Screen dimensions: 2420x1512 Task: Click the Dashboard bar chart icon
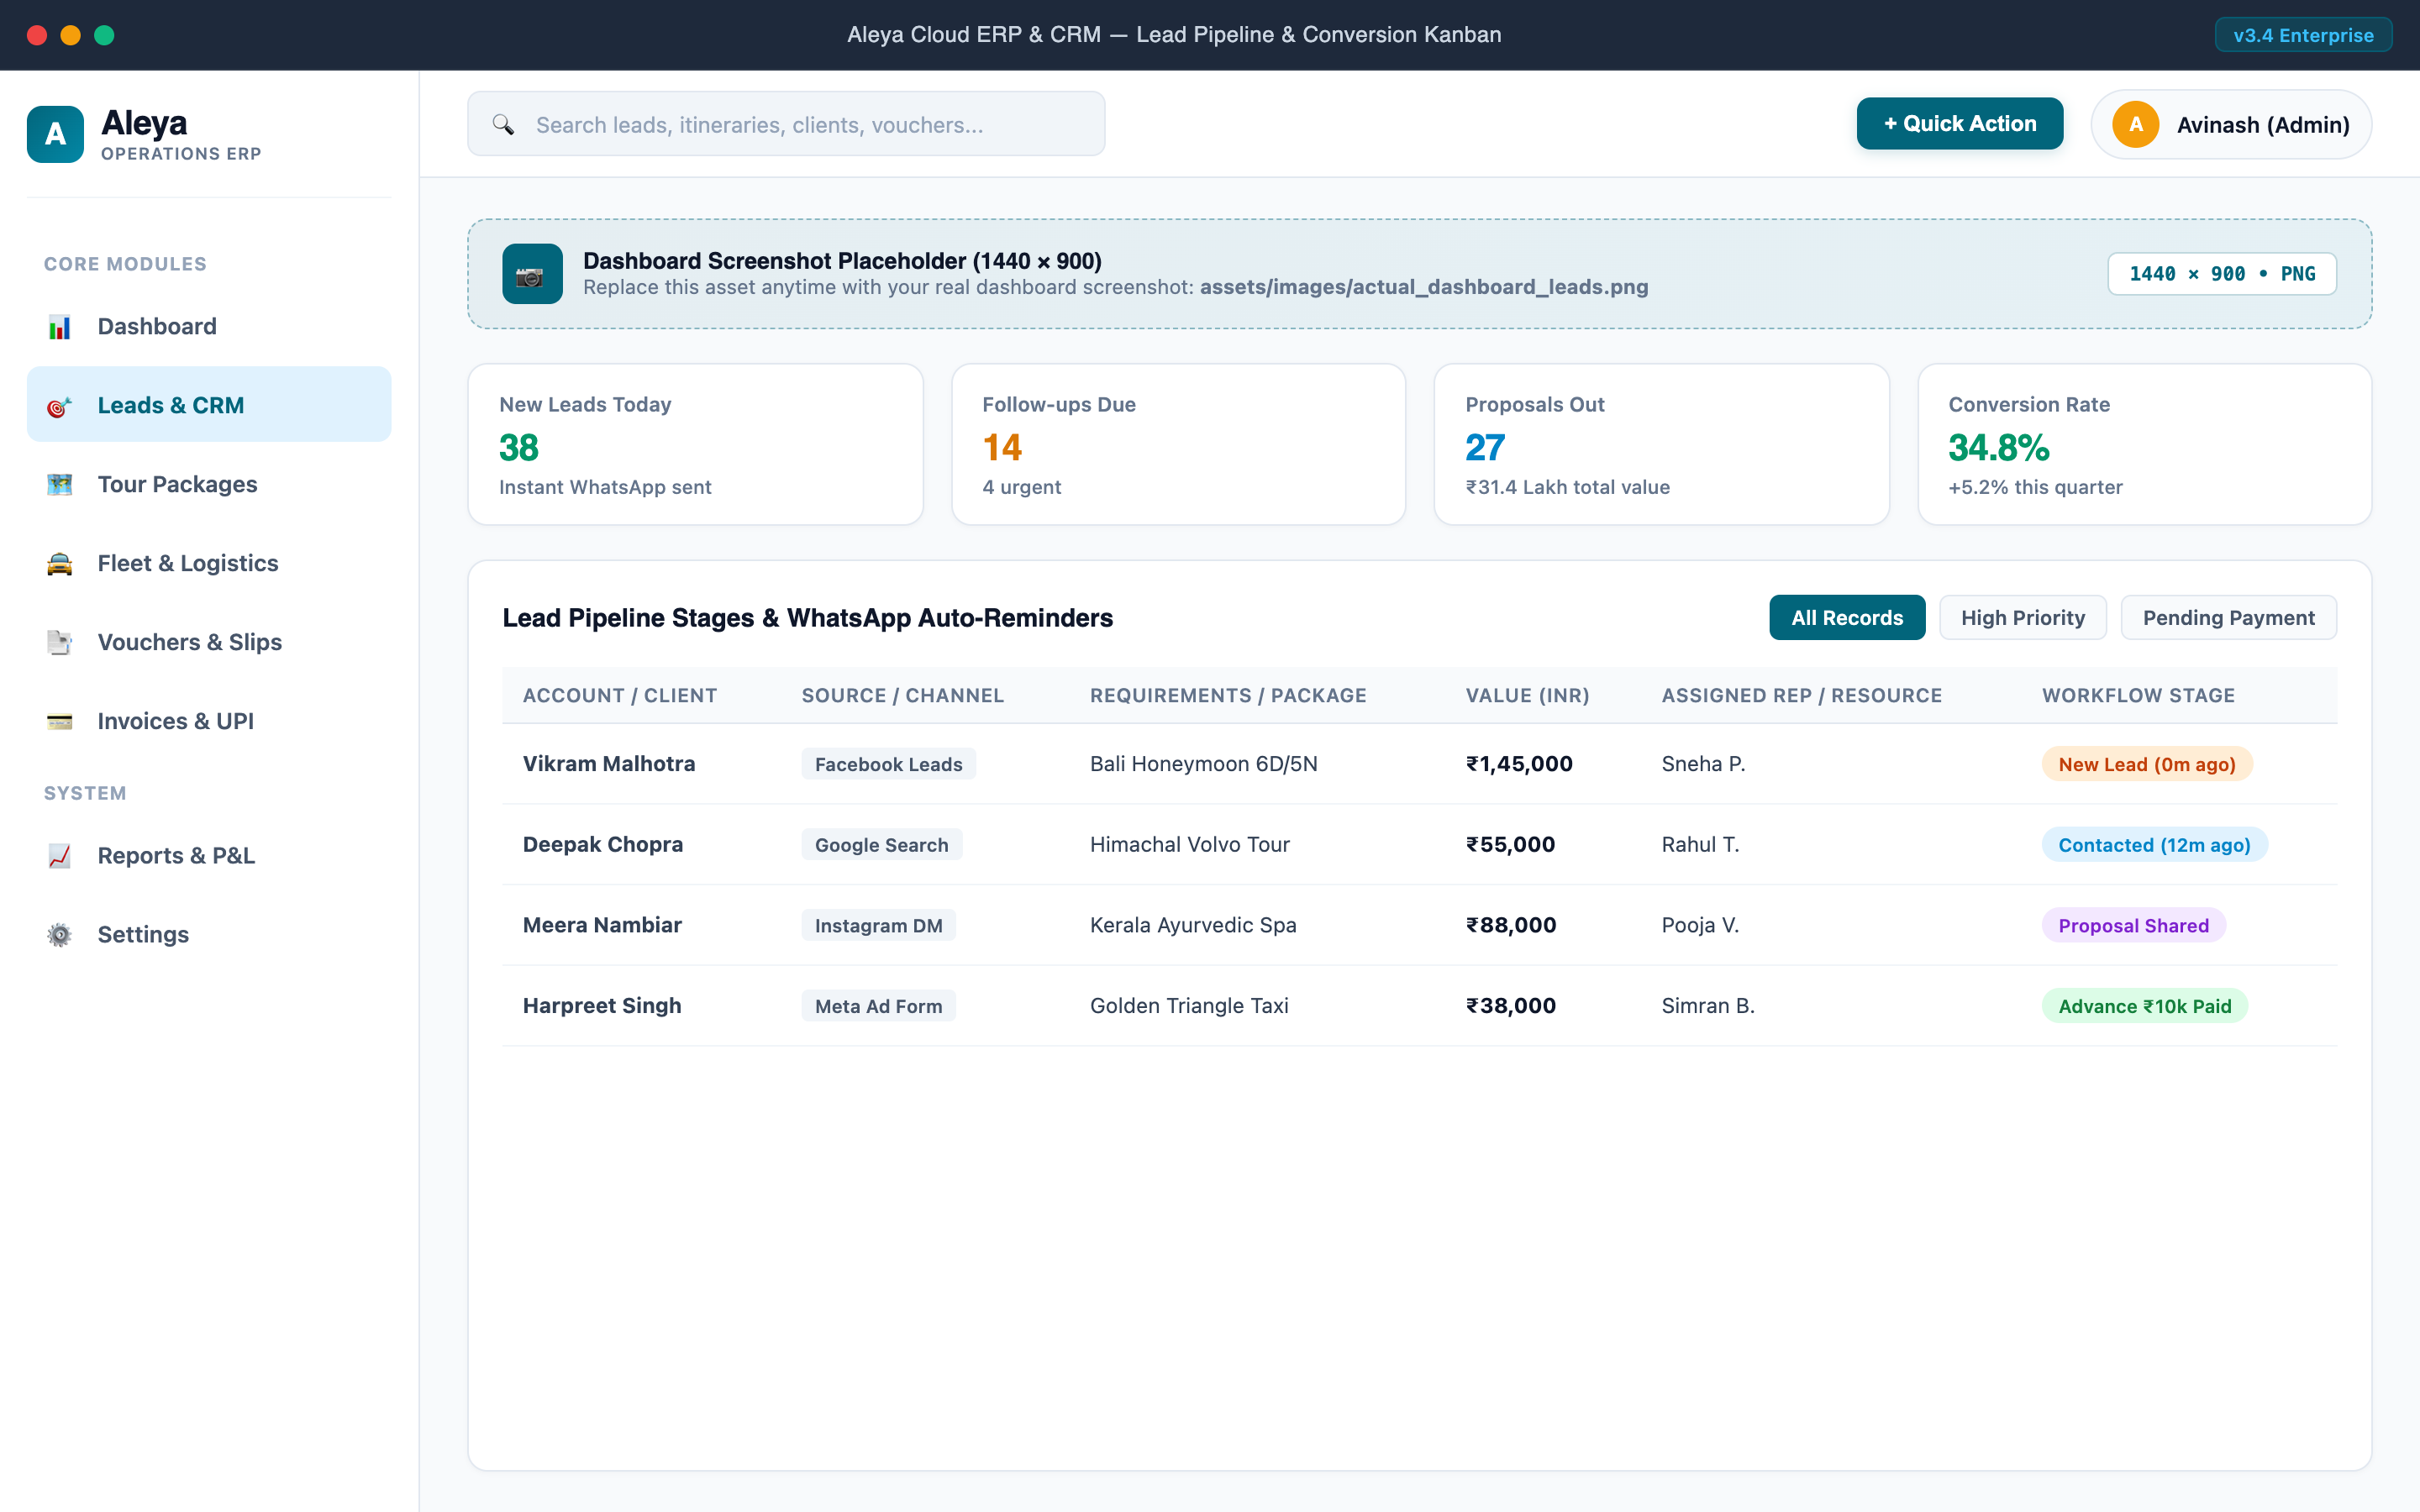click(59, 327)
